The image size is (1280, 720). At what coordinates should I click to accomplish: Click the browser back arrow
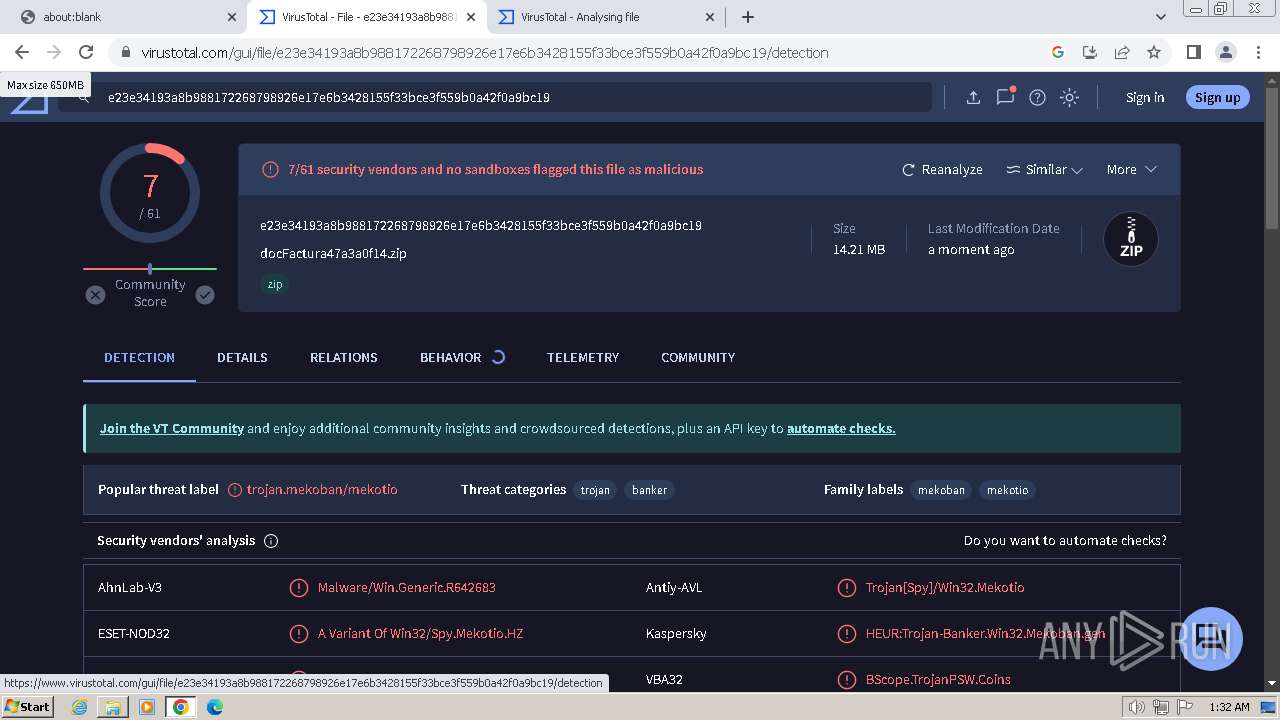[22, 52]
